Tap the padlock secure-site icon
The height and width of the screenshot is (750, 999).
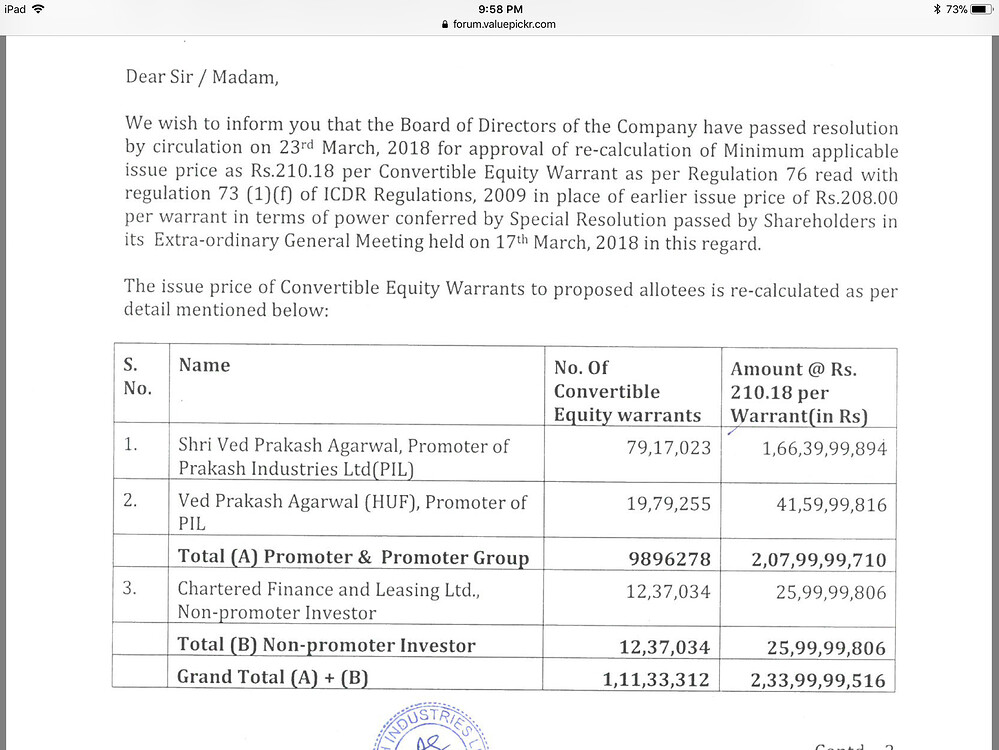point(445,24)
